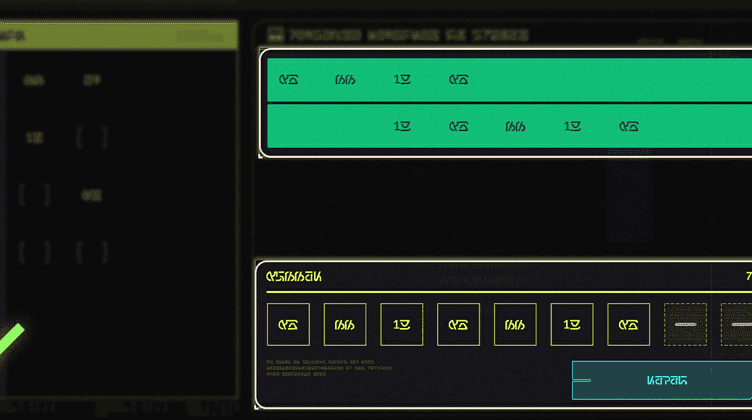Click the fourth filled buffer slot
The image size is (752, 420).
458,325
